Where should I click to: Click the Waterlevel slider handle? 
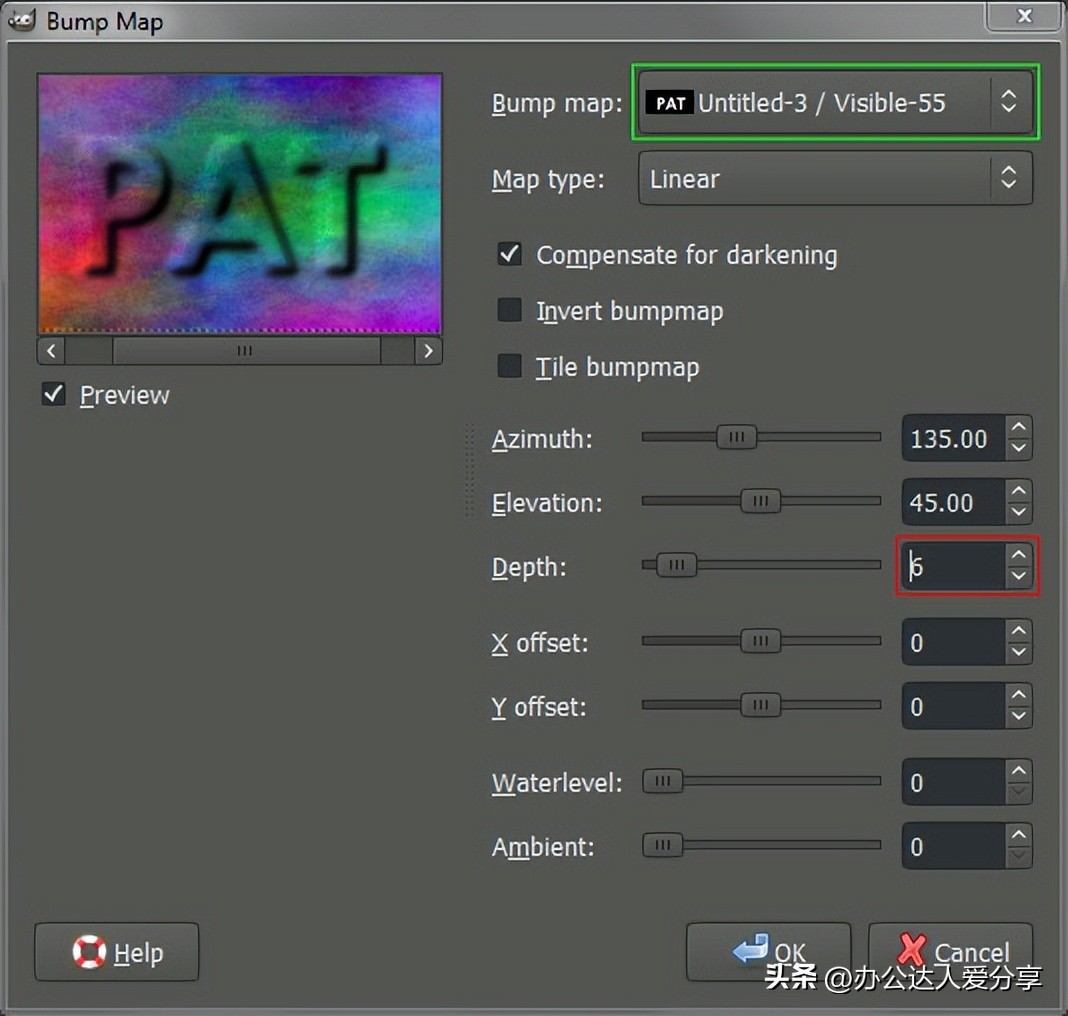[662, 782]
